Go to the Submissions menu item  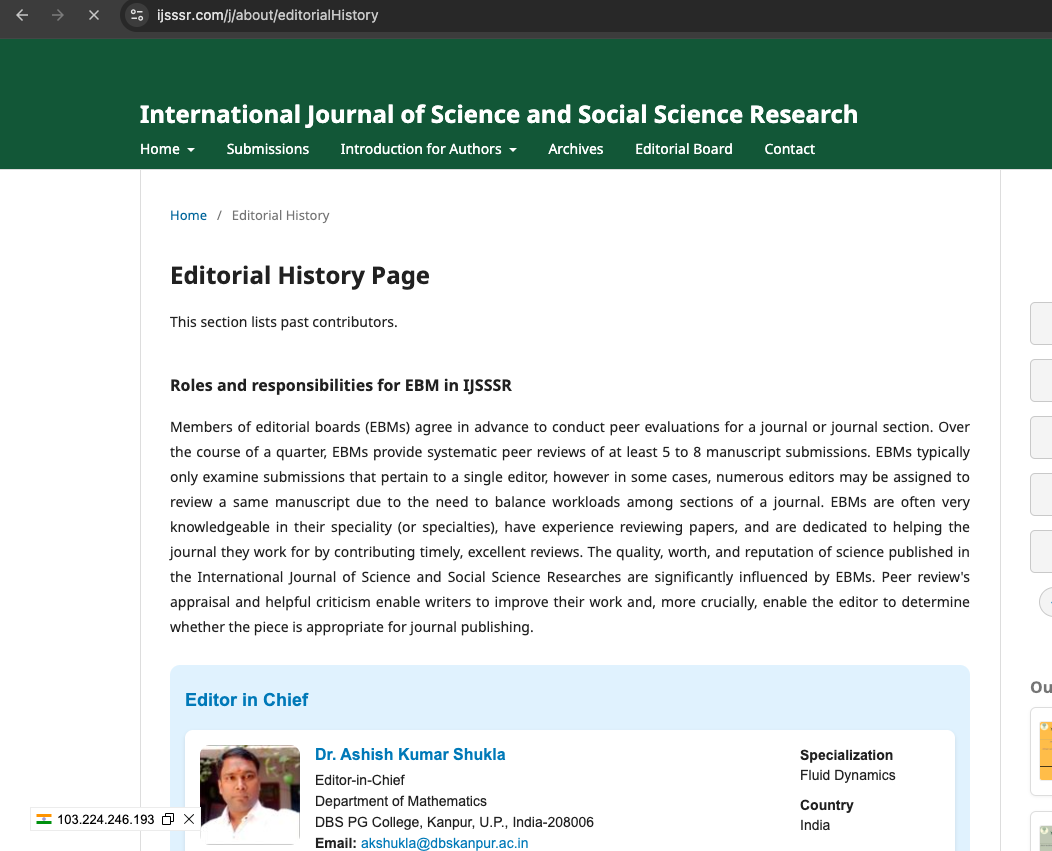point(268,149)
